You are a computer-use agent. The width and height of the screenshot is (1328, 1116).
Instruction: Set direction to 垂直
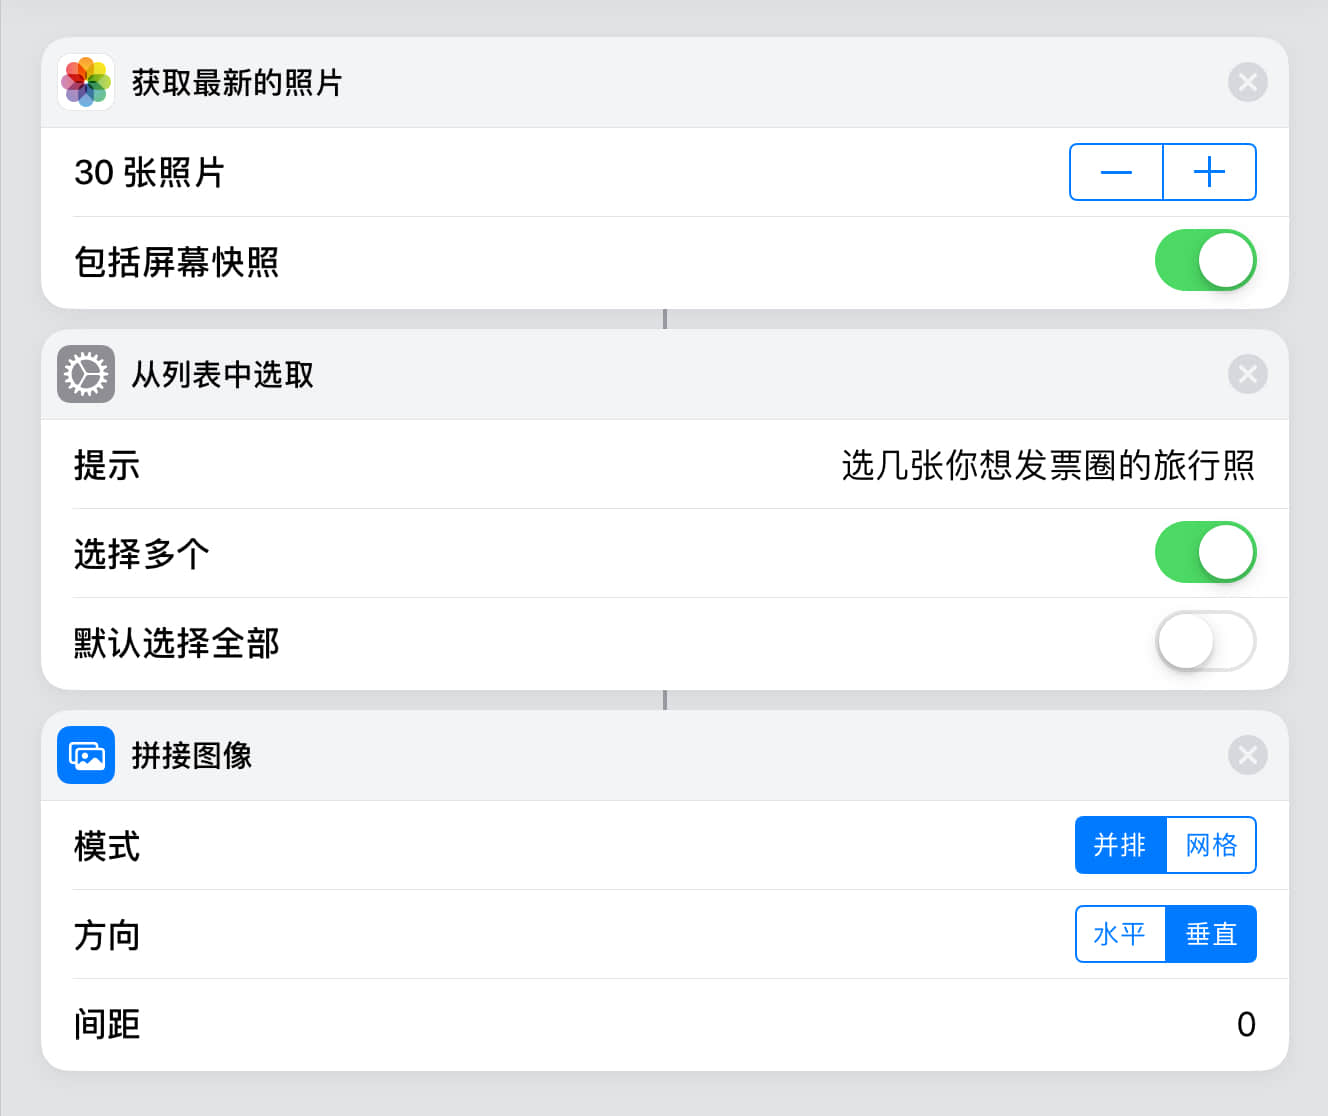pos(1211,934)
